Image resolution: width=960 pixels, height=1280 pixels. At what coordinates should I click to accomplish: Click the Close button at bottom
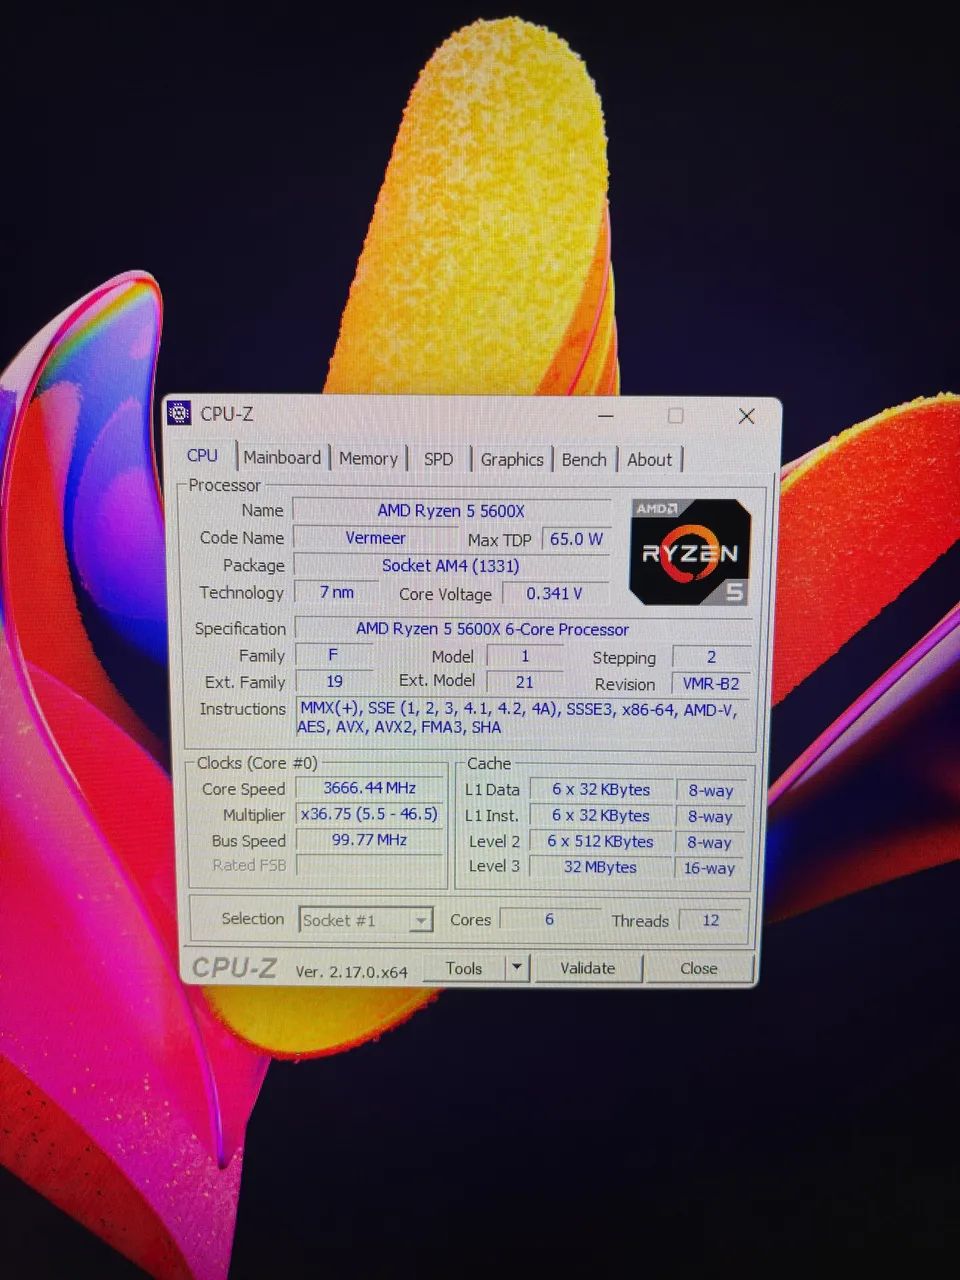pos(699,968)
